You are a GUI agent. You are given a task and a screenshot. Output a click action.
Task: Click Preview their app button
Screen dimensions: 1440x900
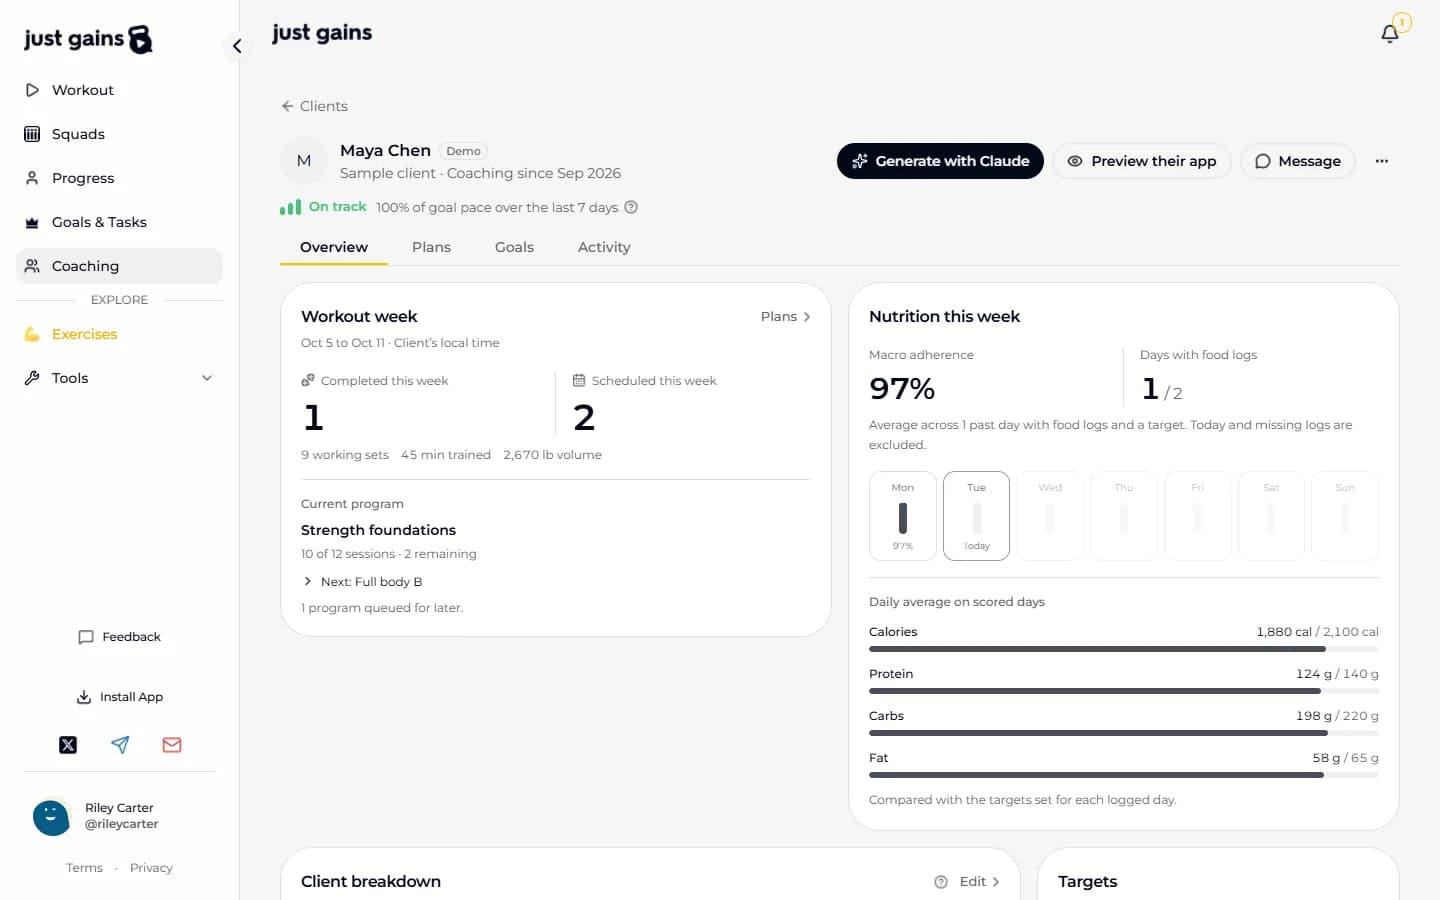click(1141, 161)
